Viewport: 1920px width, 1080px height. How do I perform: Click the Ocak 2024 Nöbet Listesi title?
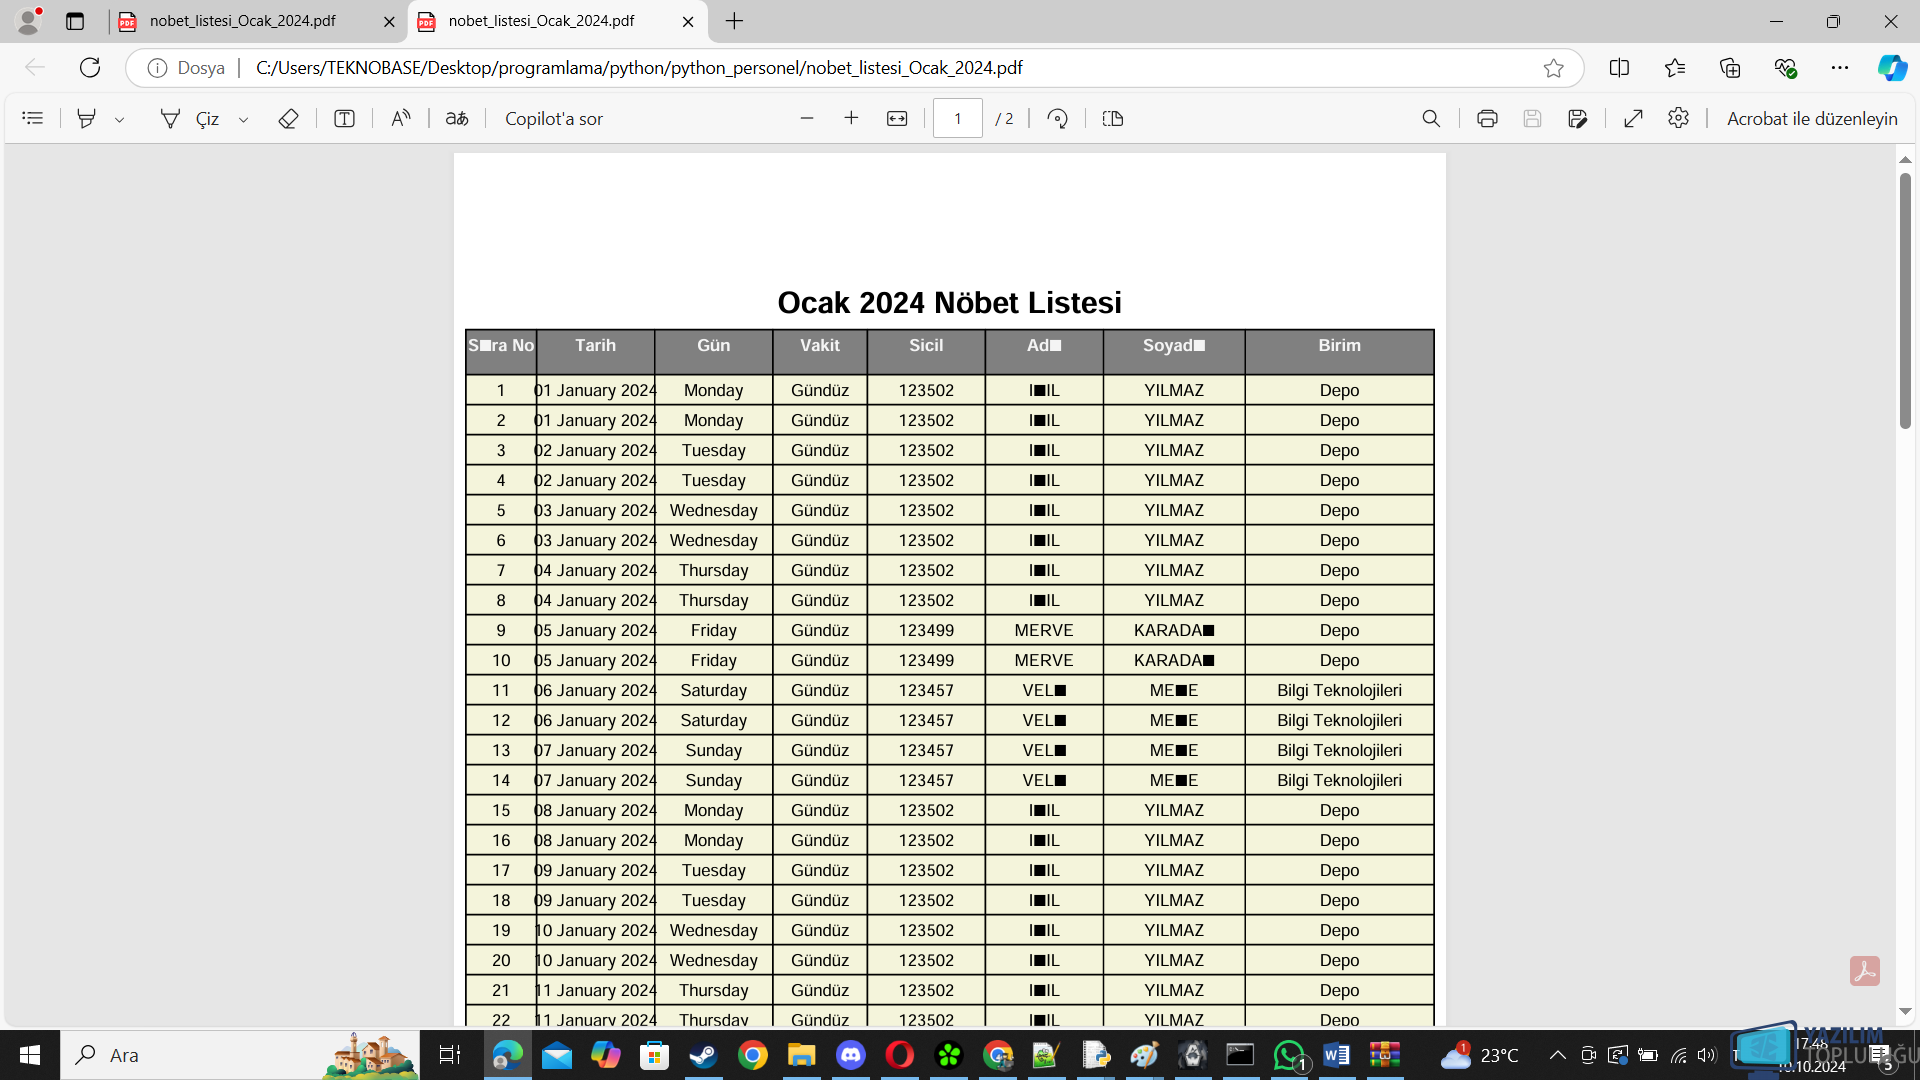click(949, 302)
